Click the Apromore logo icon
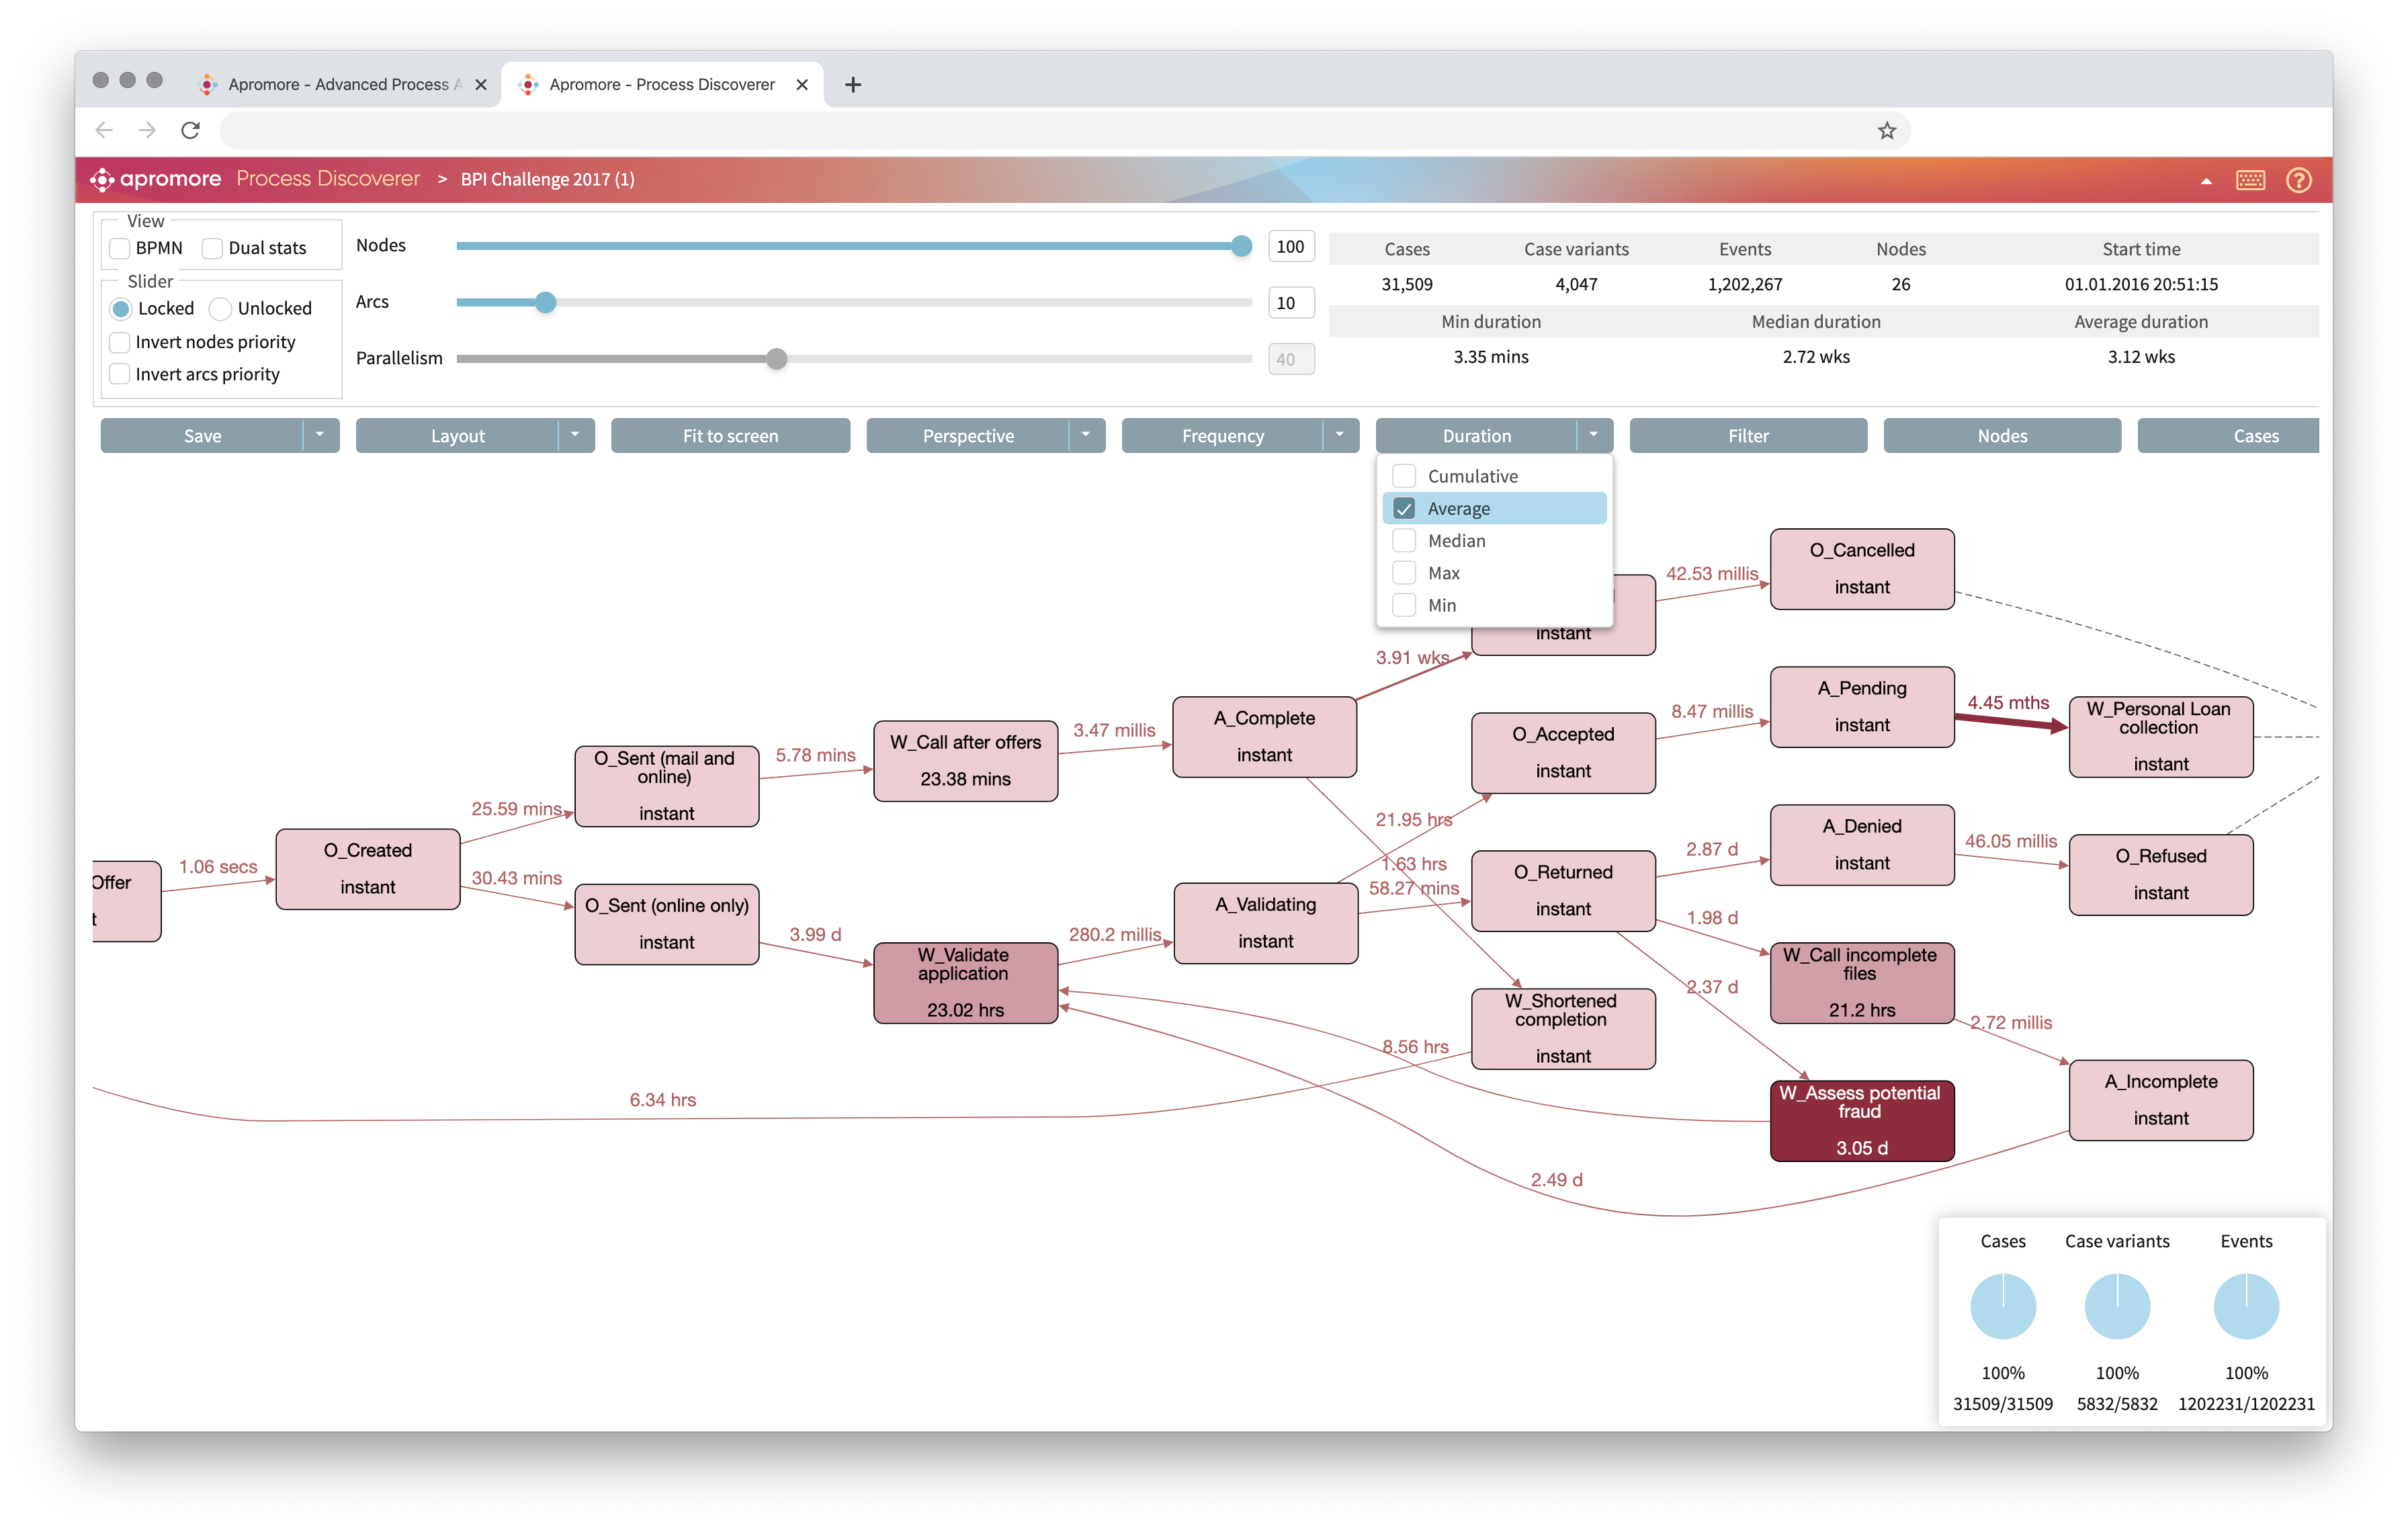 [x=101, y=179]
